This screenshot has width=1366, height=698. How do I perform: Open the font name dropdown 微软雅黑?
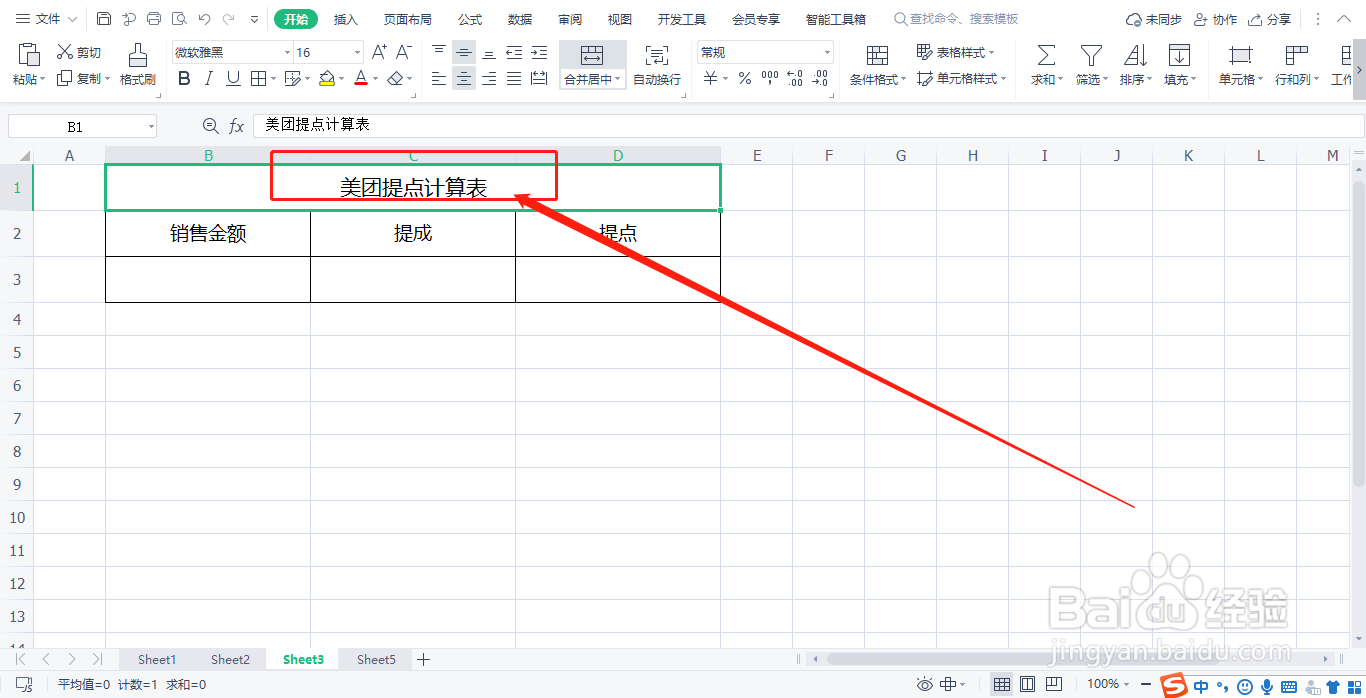click(288, 53)
